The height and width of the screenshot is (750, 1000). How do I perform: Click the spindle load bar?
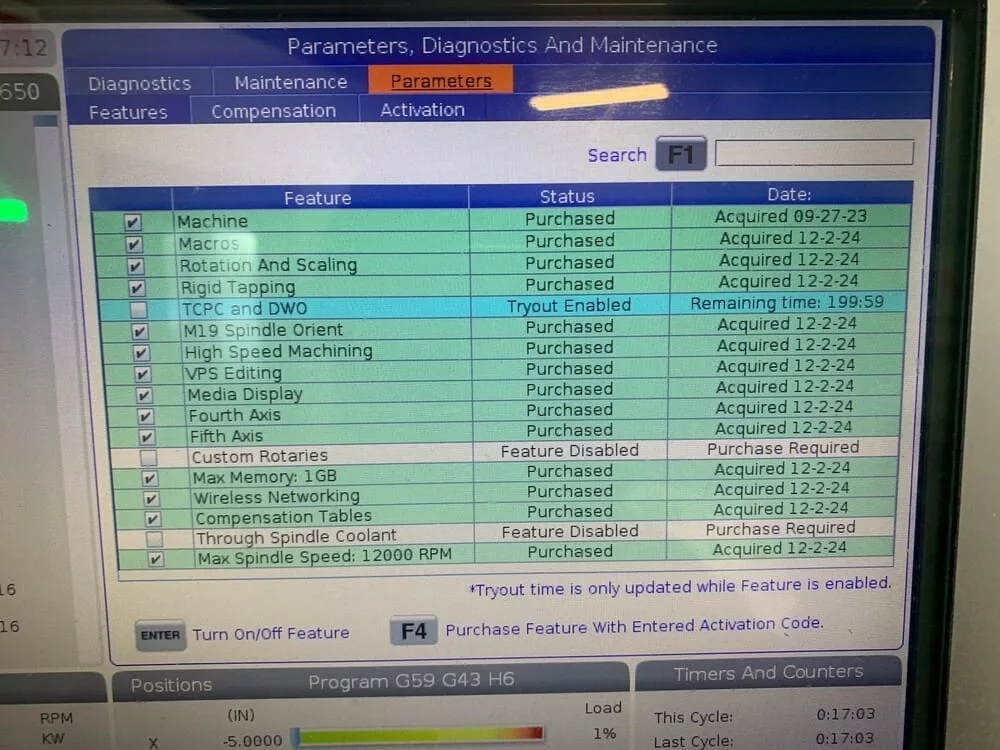pyautogui.click(x=420, y=736)
